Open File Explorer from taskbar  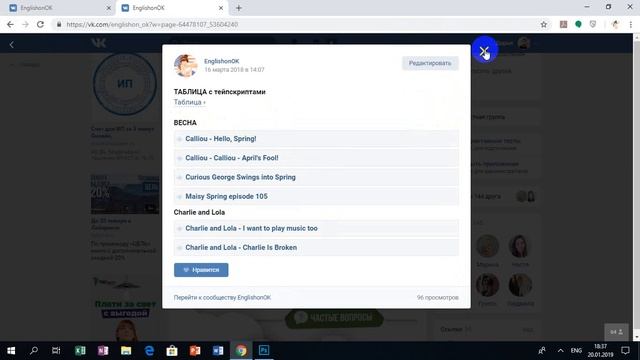click(x=126, y=351)
